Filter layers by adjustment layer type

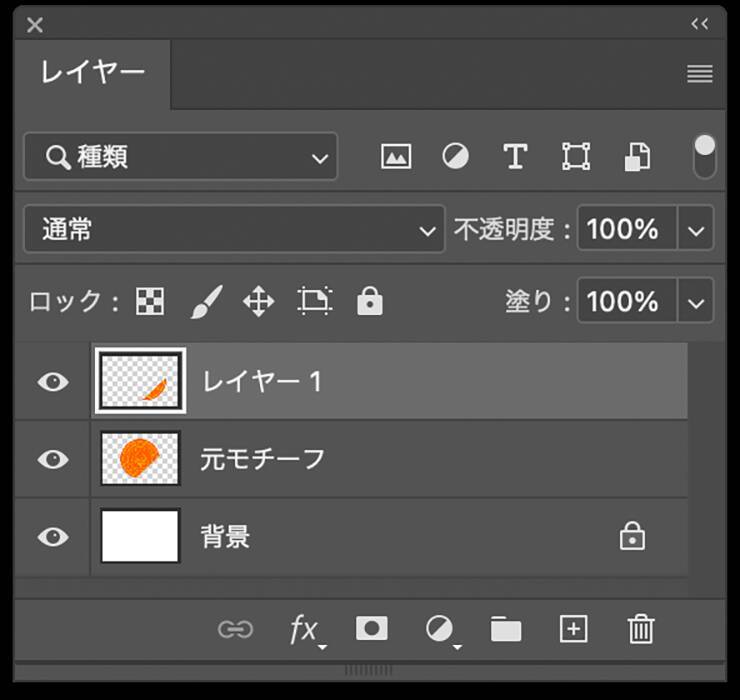[x=456, y=157]
